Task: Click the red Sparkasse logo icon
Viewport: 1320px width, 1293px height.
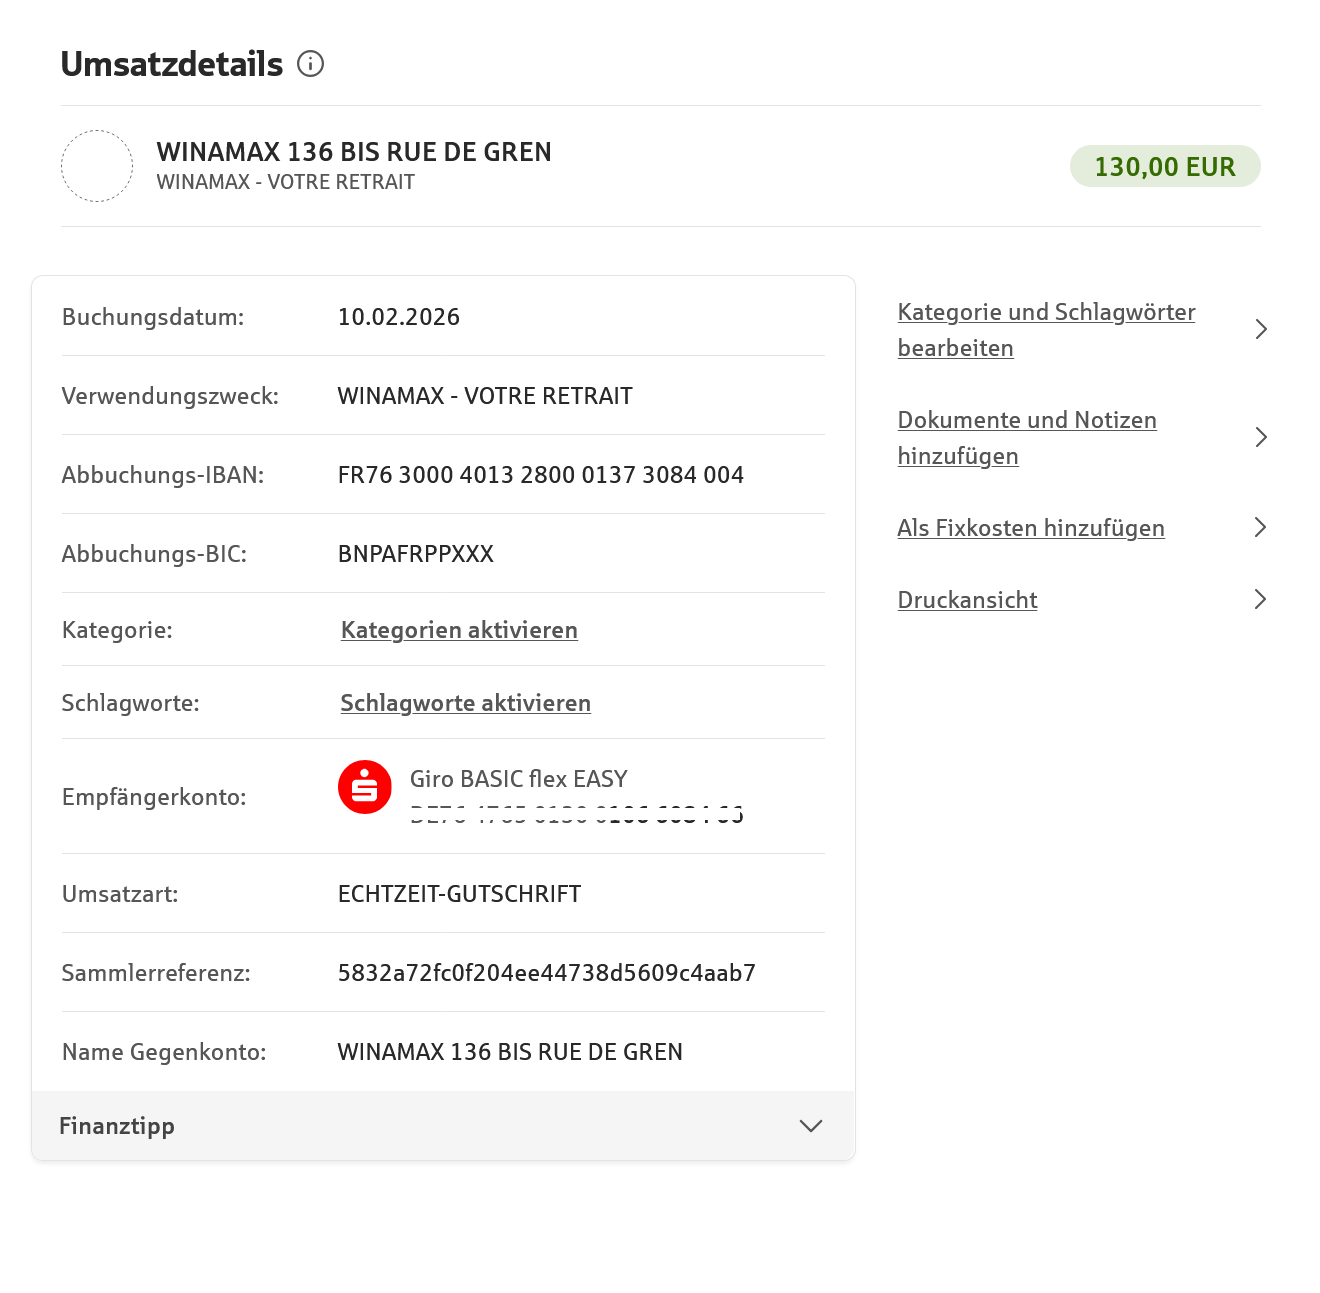Action: pos(365,787)
